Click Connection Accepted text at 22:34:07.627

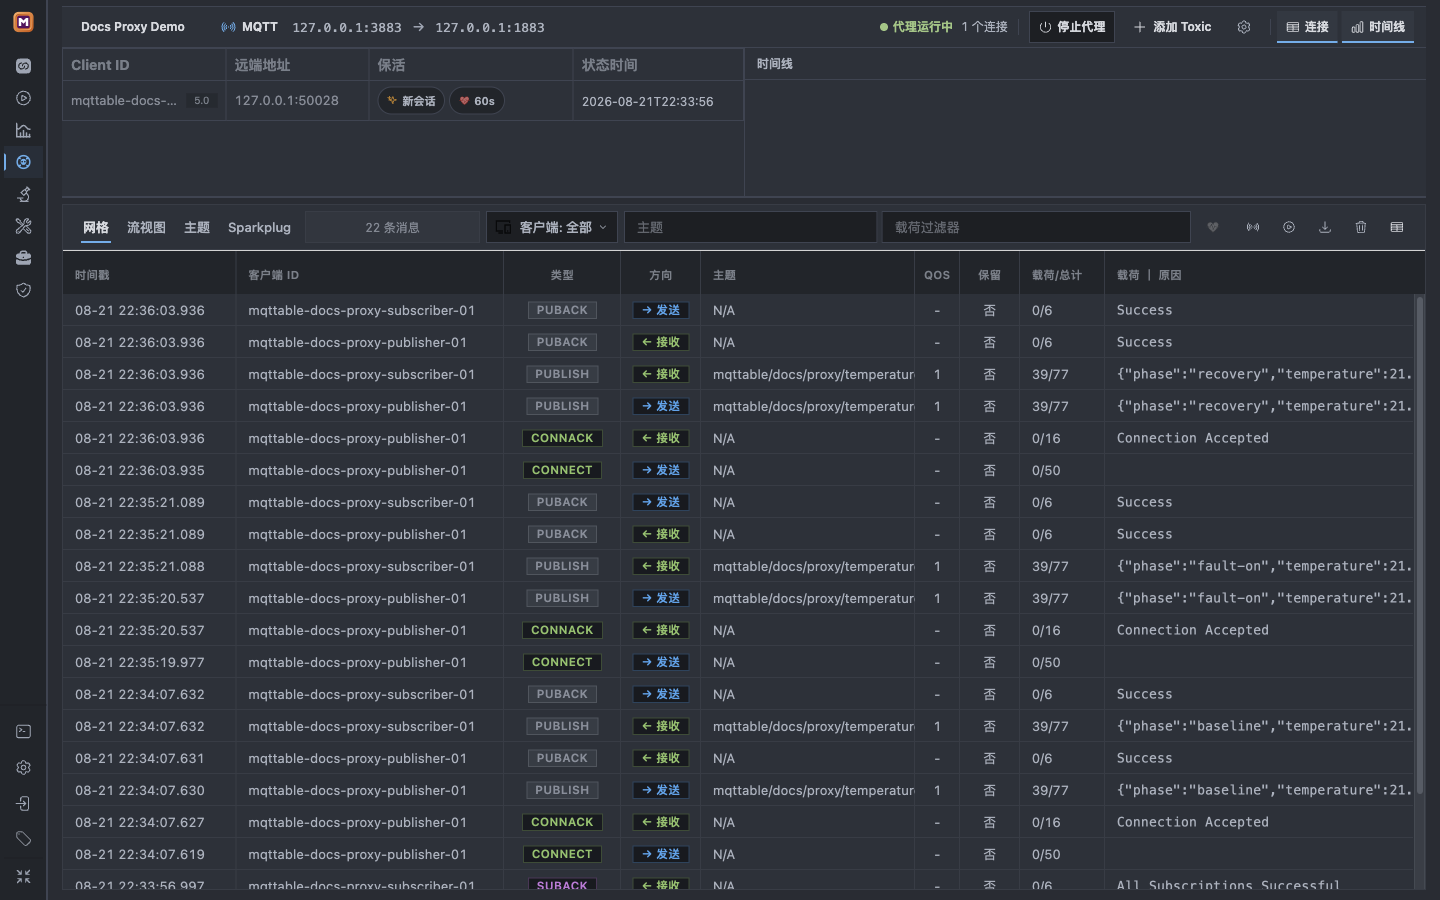point(1193,822)
